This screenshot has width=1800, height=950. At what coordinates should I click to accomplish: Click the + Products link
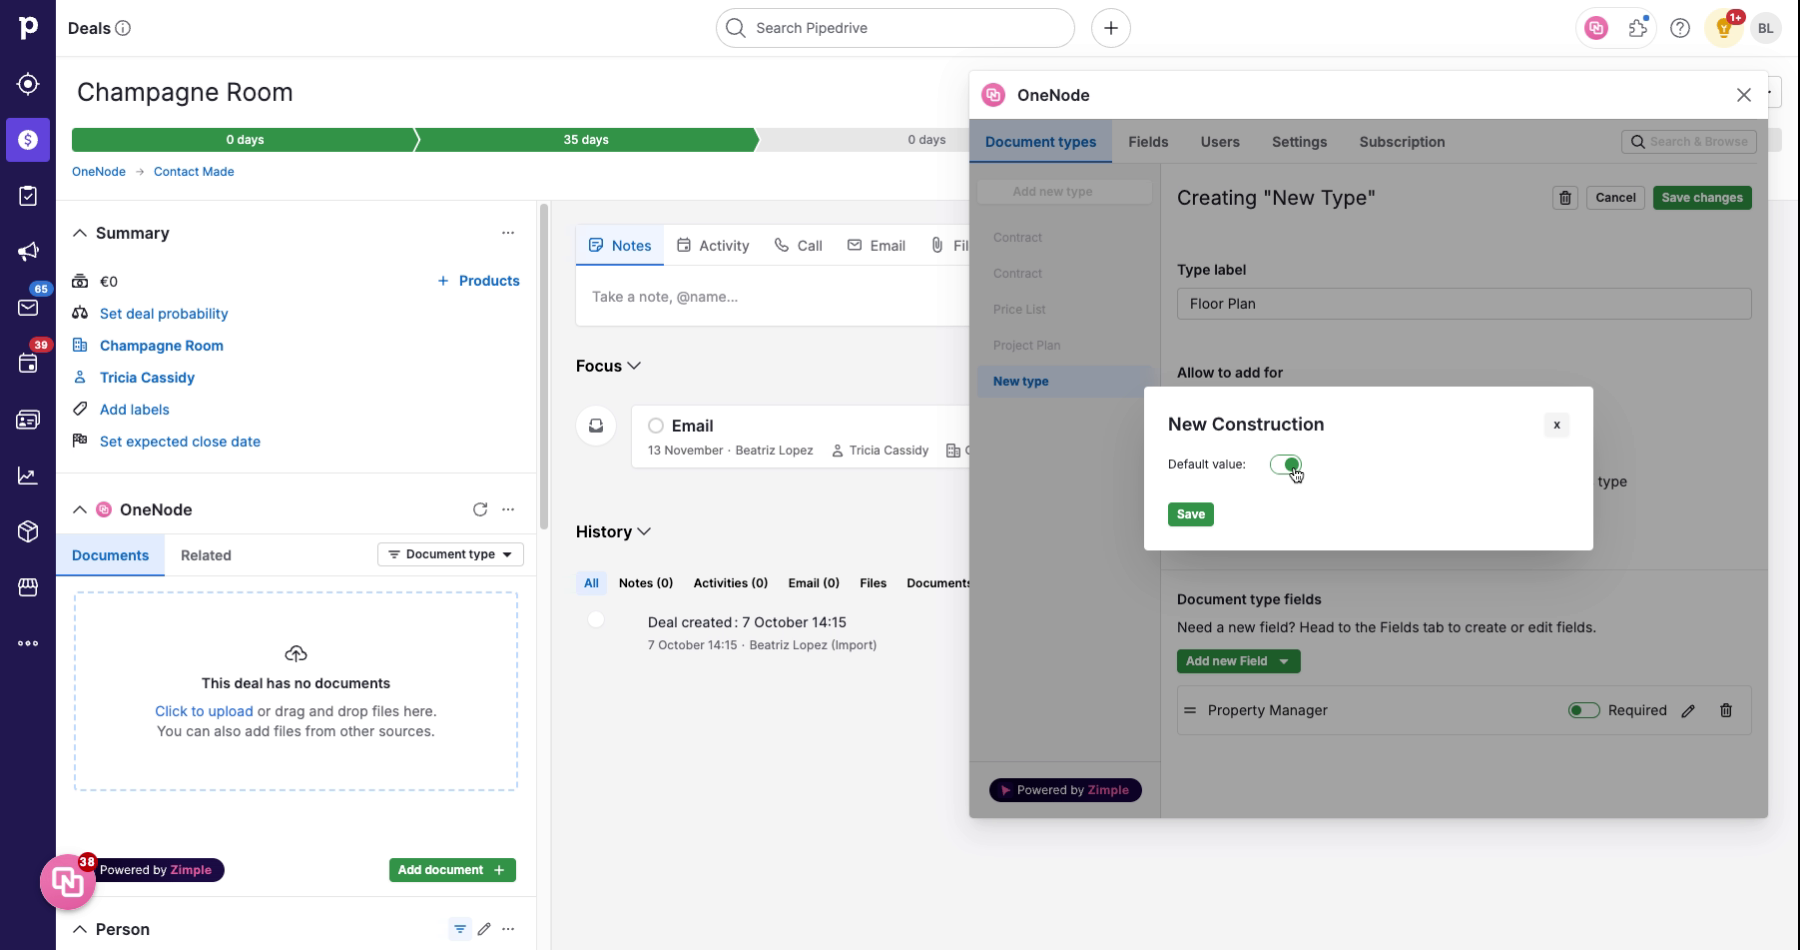click(478, 281)
